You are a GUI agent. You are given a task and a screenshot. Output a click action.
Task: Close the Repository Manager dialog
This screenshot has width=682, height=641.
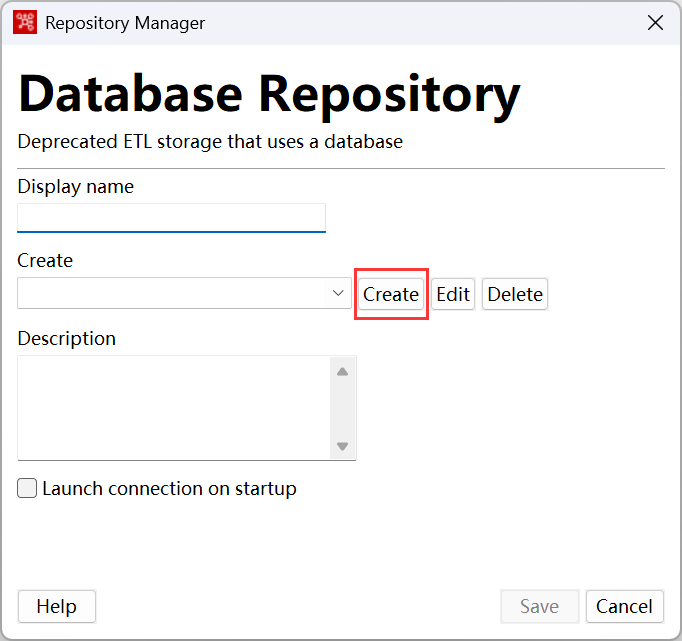coord(655,23)
